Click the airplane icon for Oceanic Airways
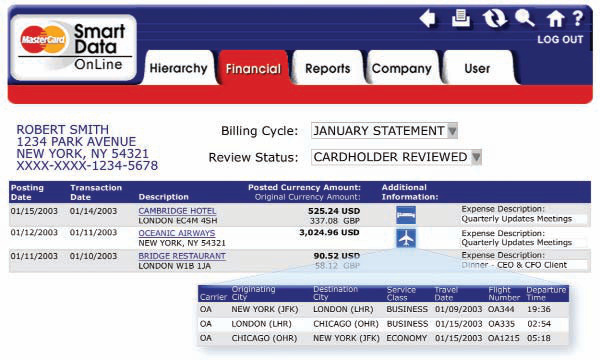The height and width of the screenshot is (360, 600). (406, 238)
